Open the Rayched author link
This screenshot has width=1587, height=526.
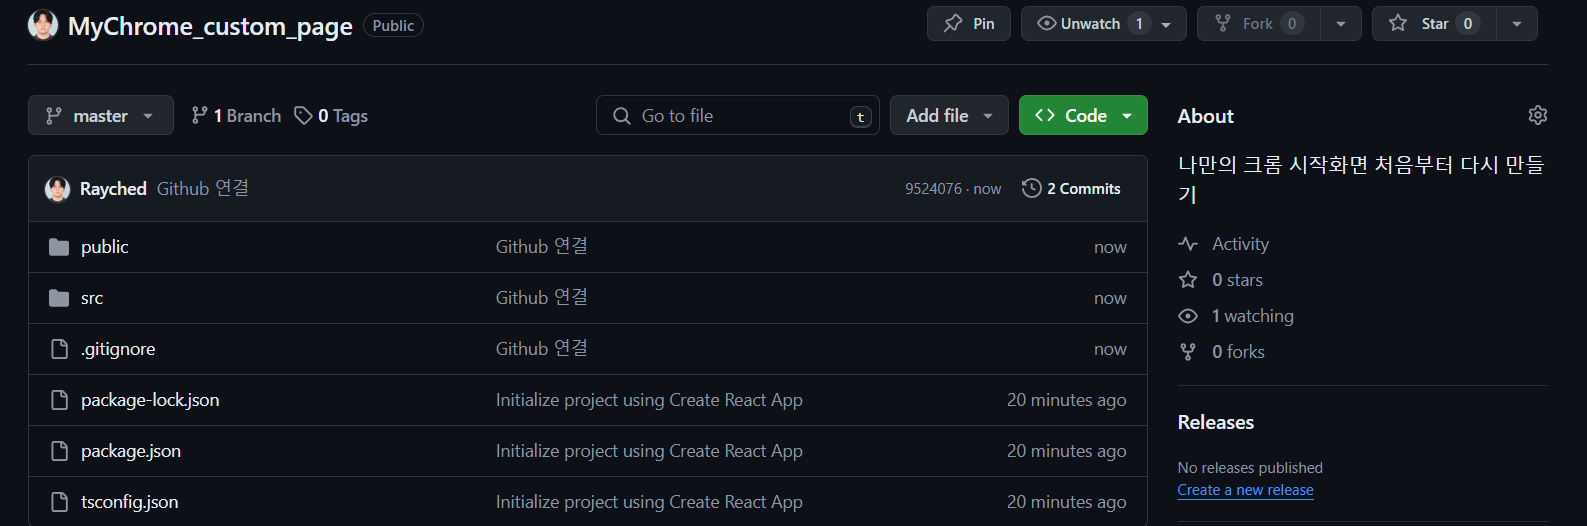click(x=113, y=189)
